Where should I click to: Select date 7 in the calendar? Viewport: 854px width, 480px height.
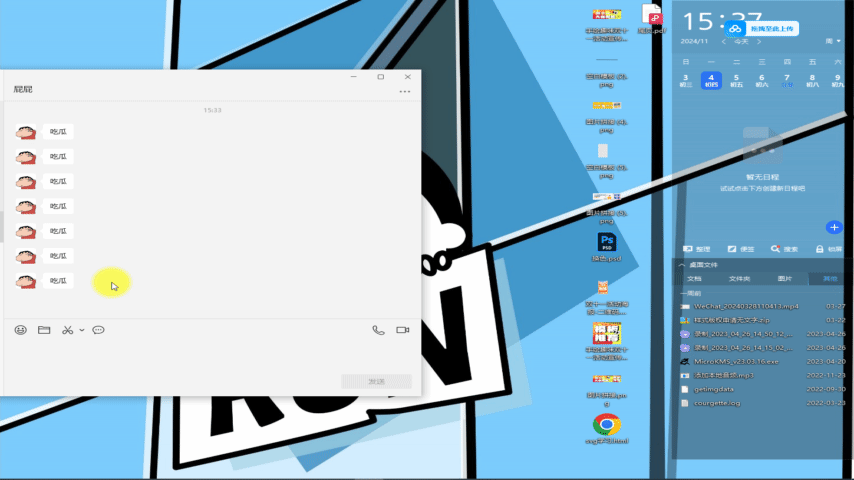click(786, 81)
